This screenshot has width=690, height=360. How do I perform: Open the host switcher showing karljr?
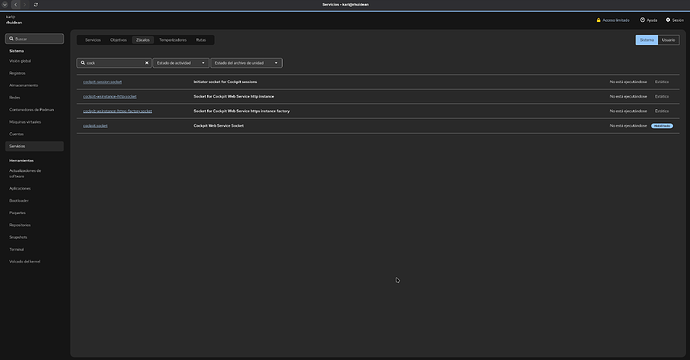click(14, 19)
